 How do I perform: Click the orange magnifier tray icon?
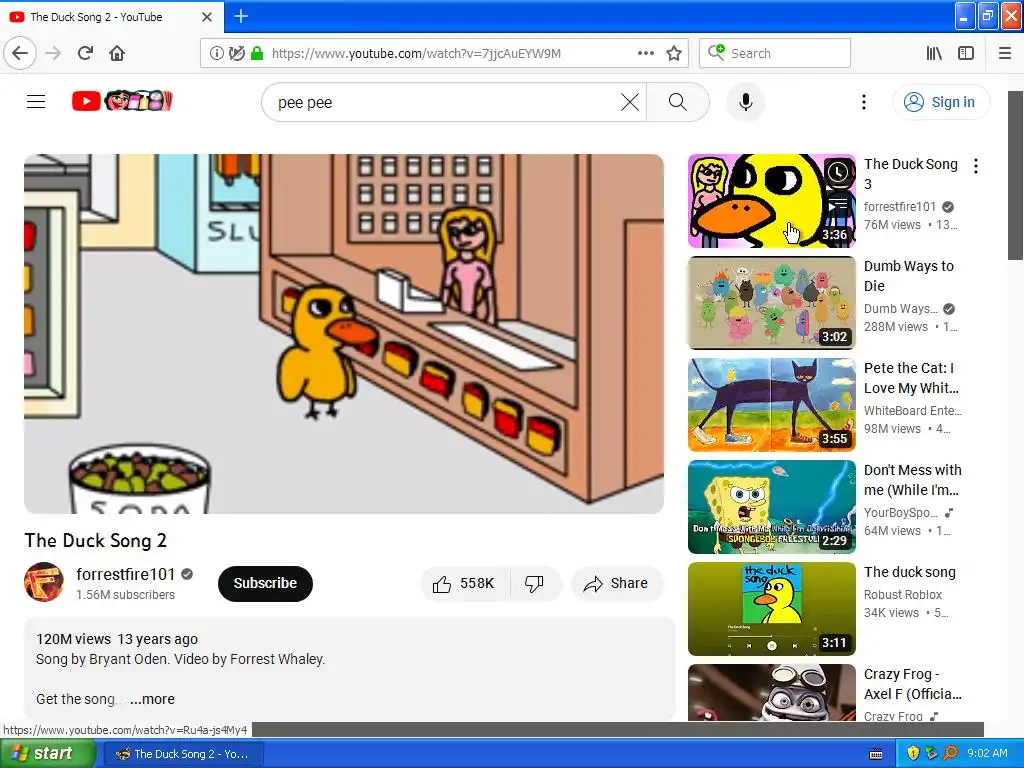950,754
